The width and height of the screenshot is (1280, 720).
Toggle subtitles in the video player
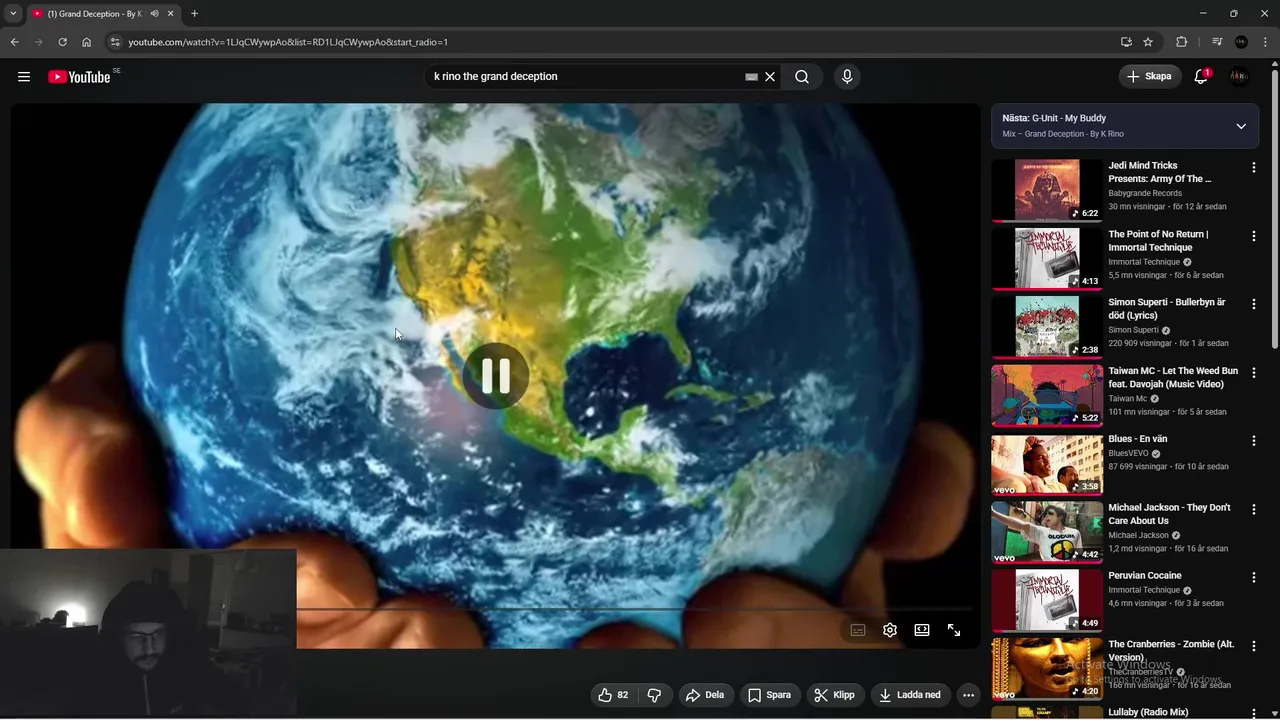pos(858,630)
